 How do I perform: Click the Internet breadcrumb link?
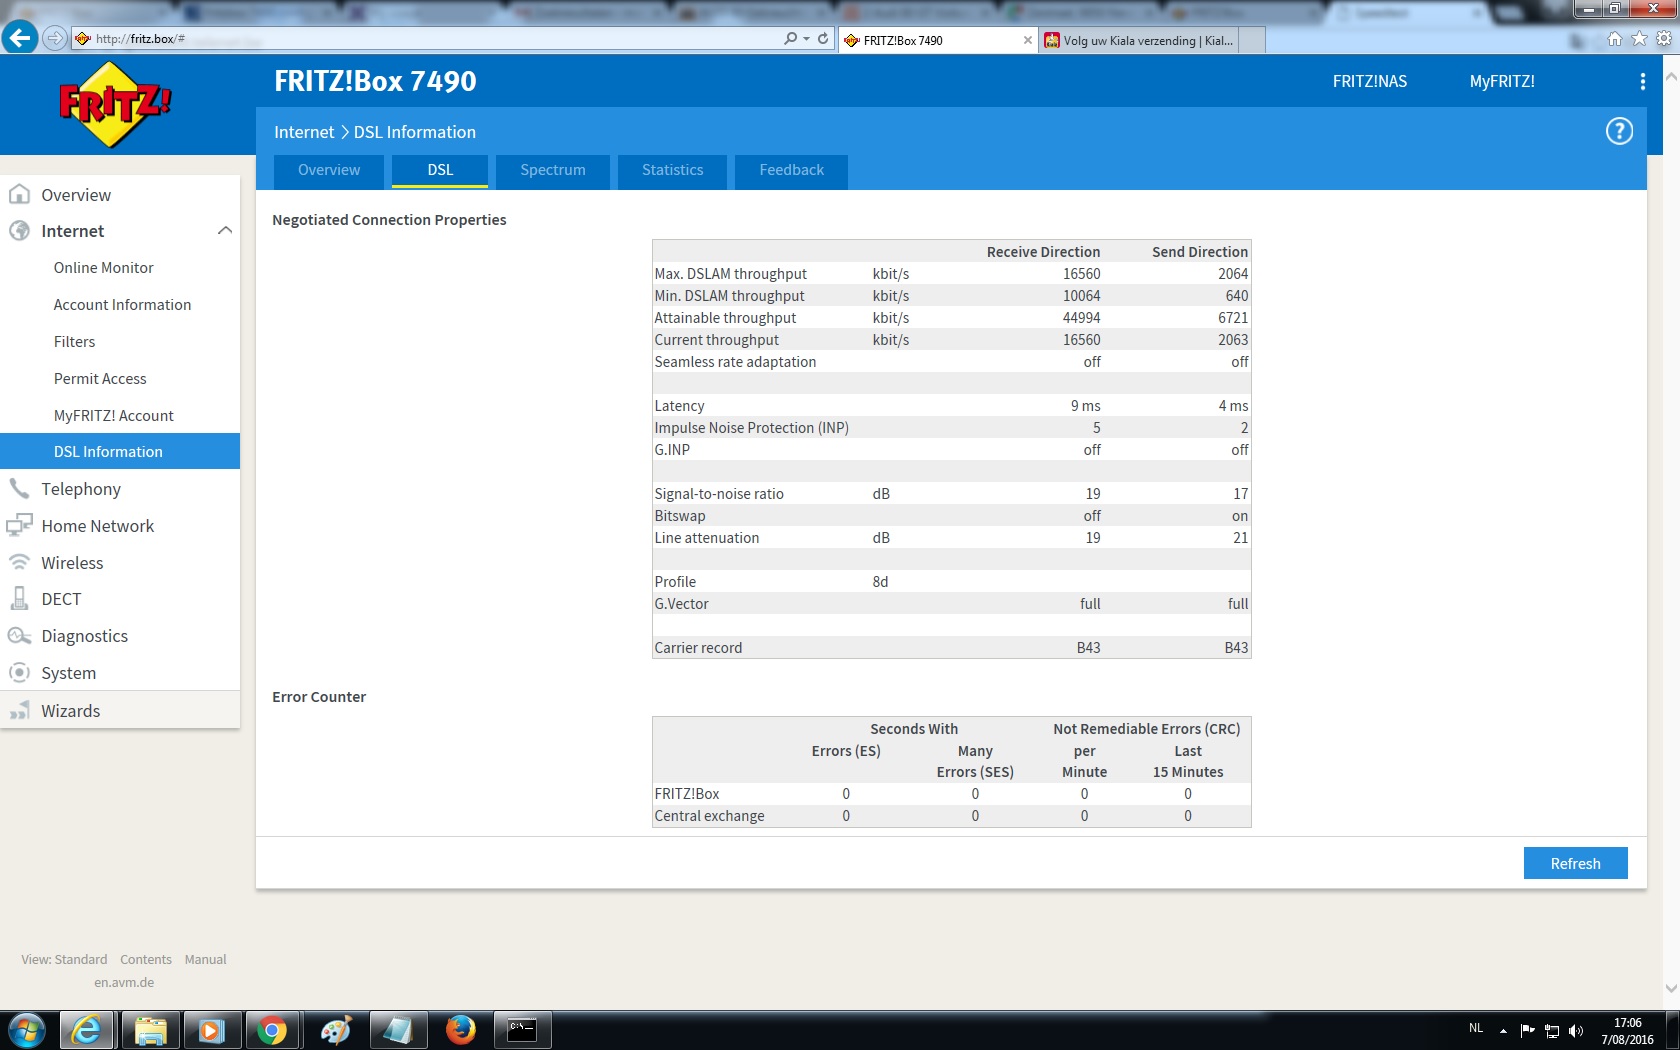click(x=304, y=132)
